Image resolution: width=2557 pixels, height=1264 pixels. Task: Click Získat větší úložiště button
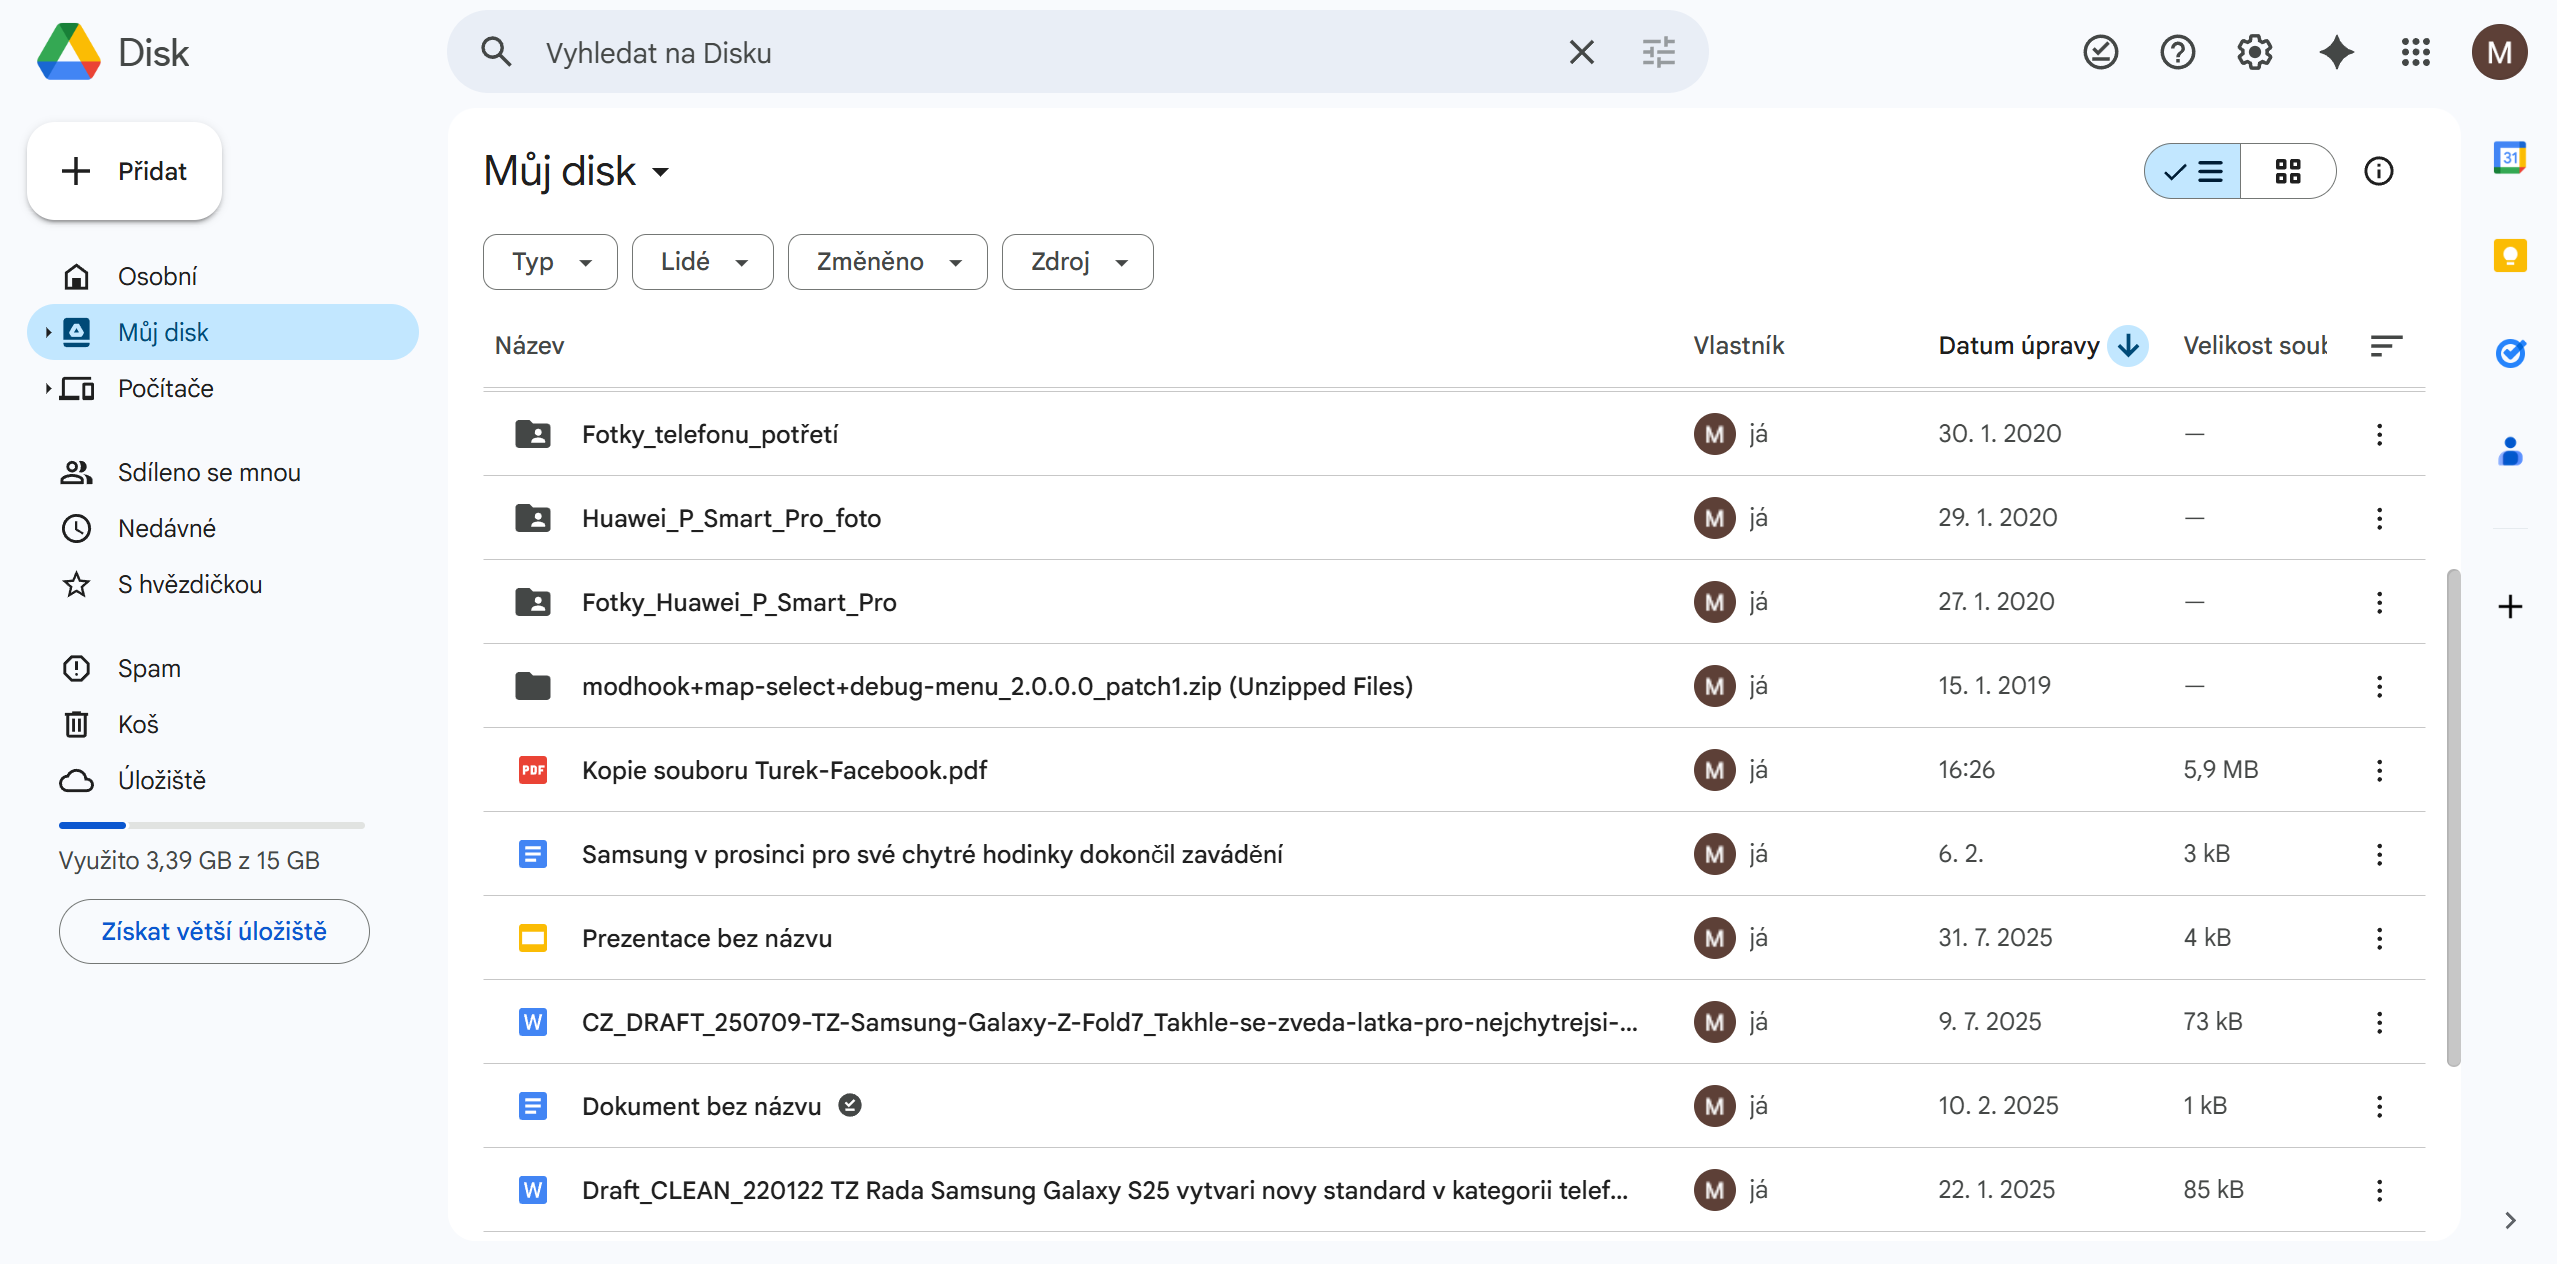pyautogui.click(x=214, y=931)
